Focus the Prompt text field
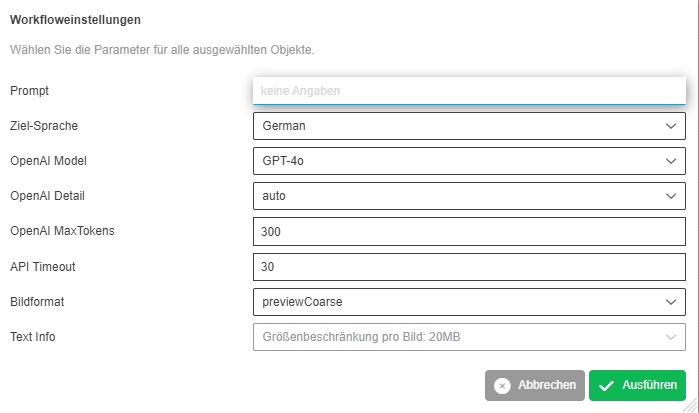The height and width of the screenshot is (413, 699). (x=469, y=91)
